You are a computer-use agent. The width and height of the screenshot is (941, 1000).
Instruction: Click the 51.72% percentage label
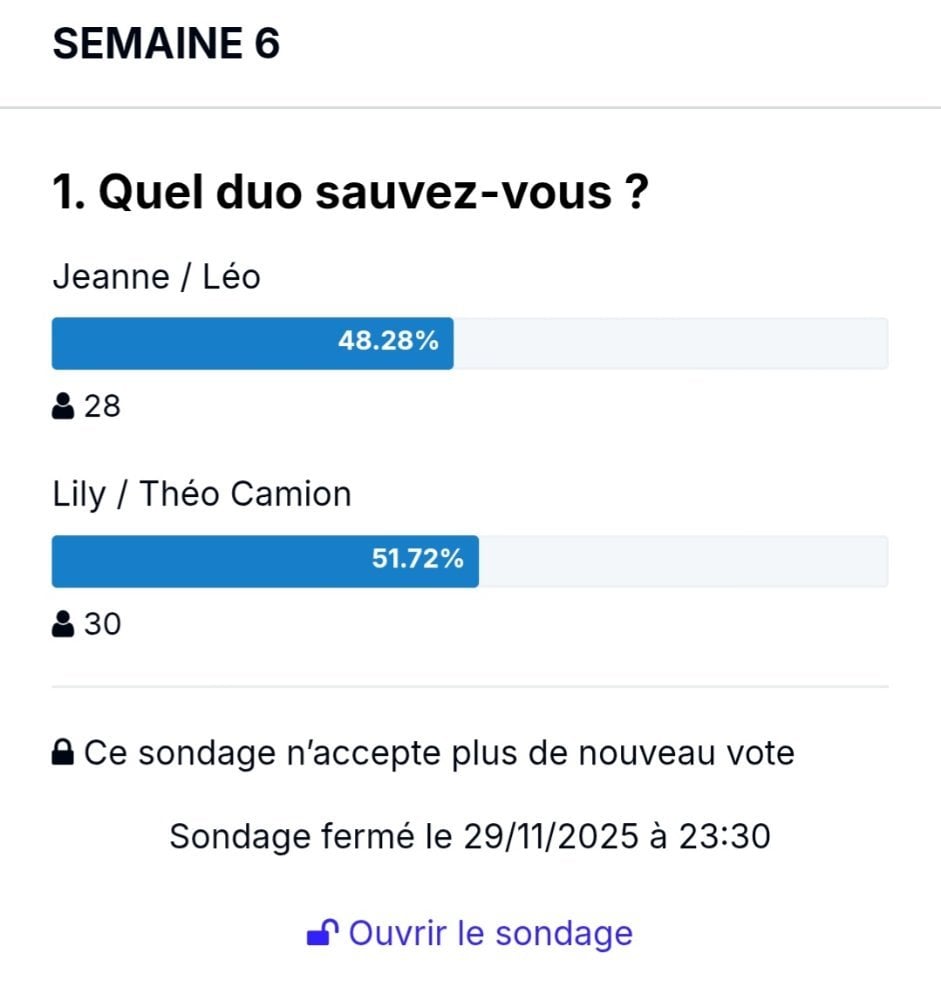pyautogui.click(x=418, y=559)
